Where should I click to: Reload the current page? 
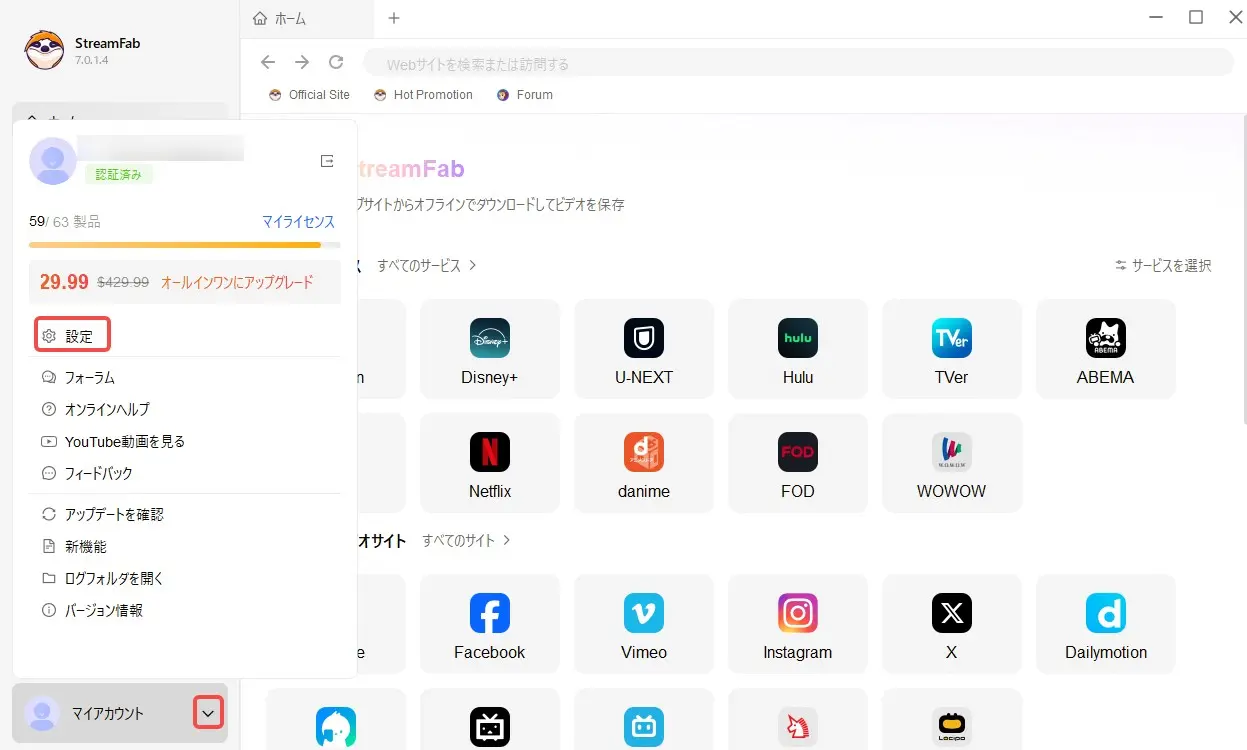[x=336, y=62]
